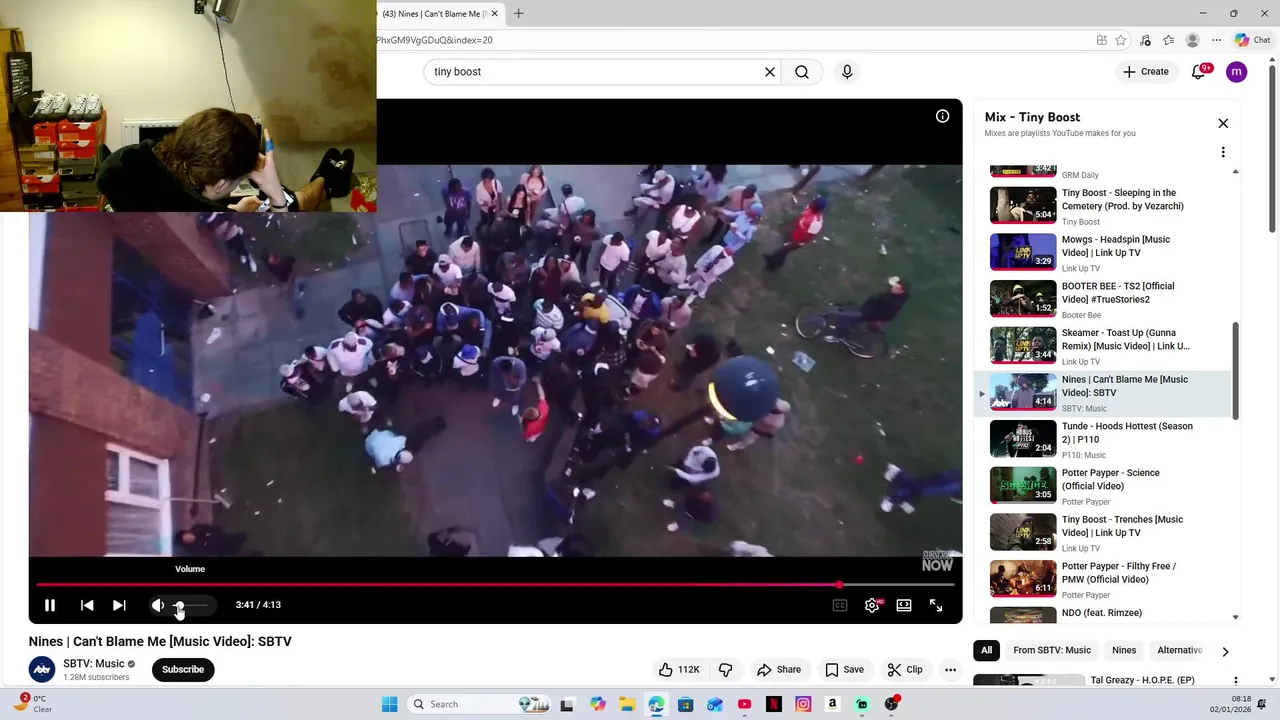Viewport: 1280px width, 720px height.
Task: Subscribe to SBTV: Music
Action: click(183, 669)
